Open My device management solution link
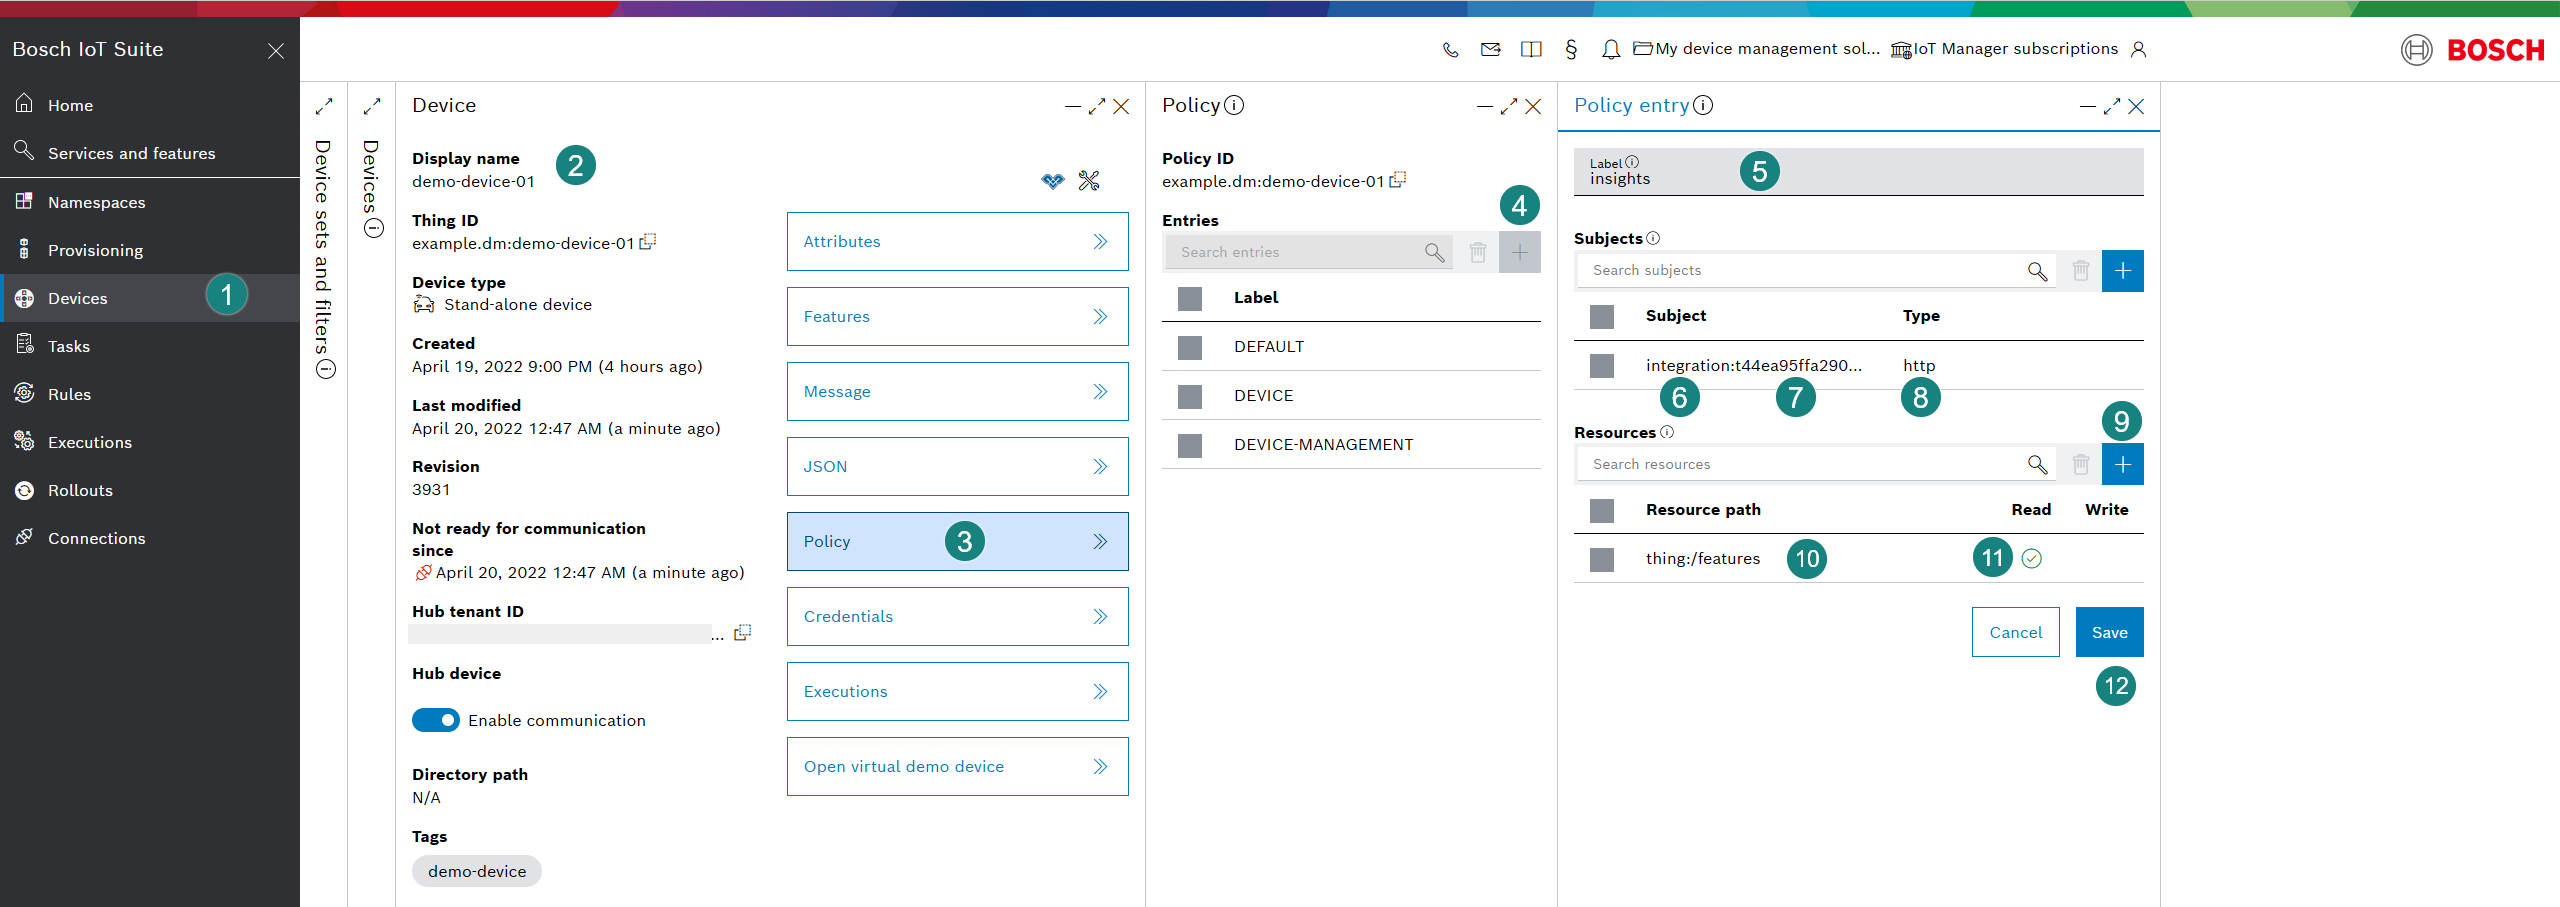This screenshot has height=907, width=2560. tap(1757, 49)
